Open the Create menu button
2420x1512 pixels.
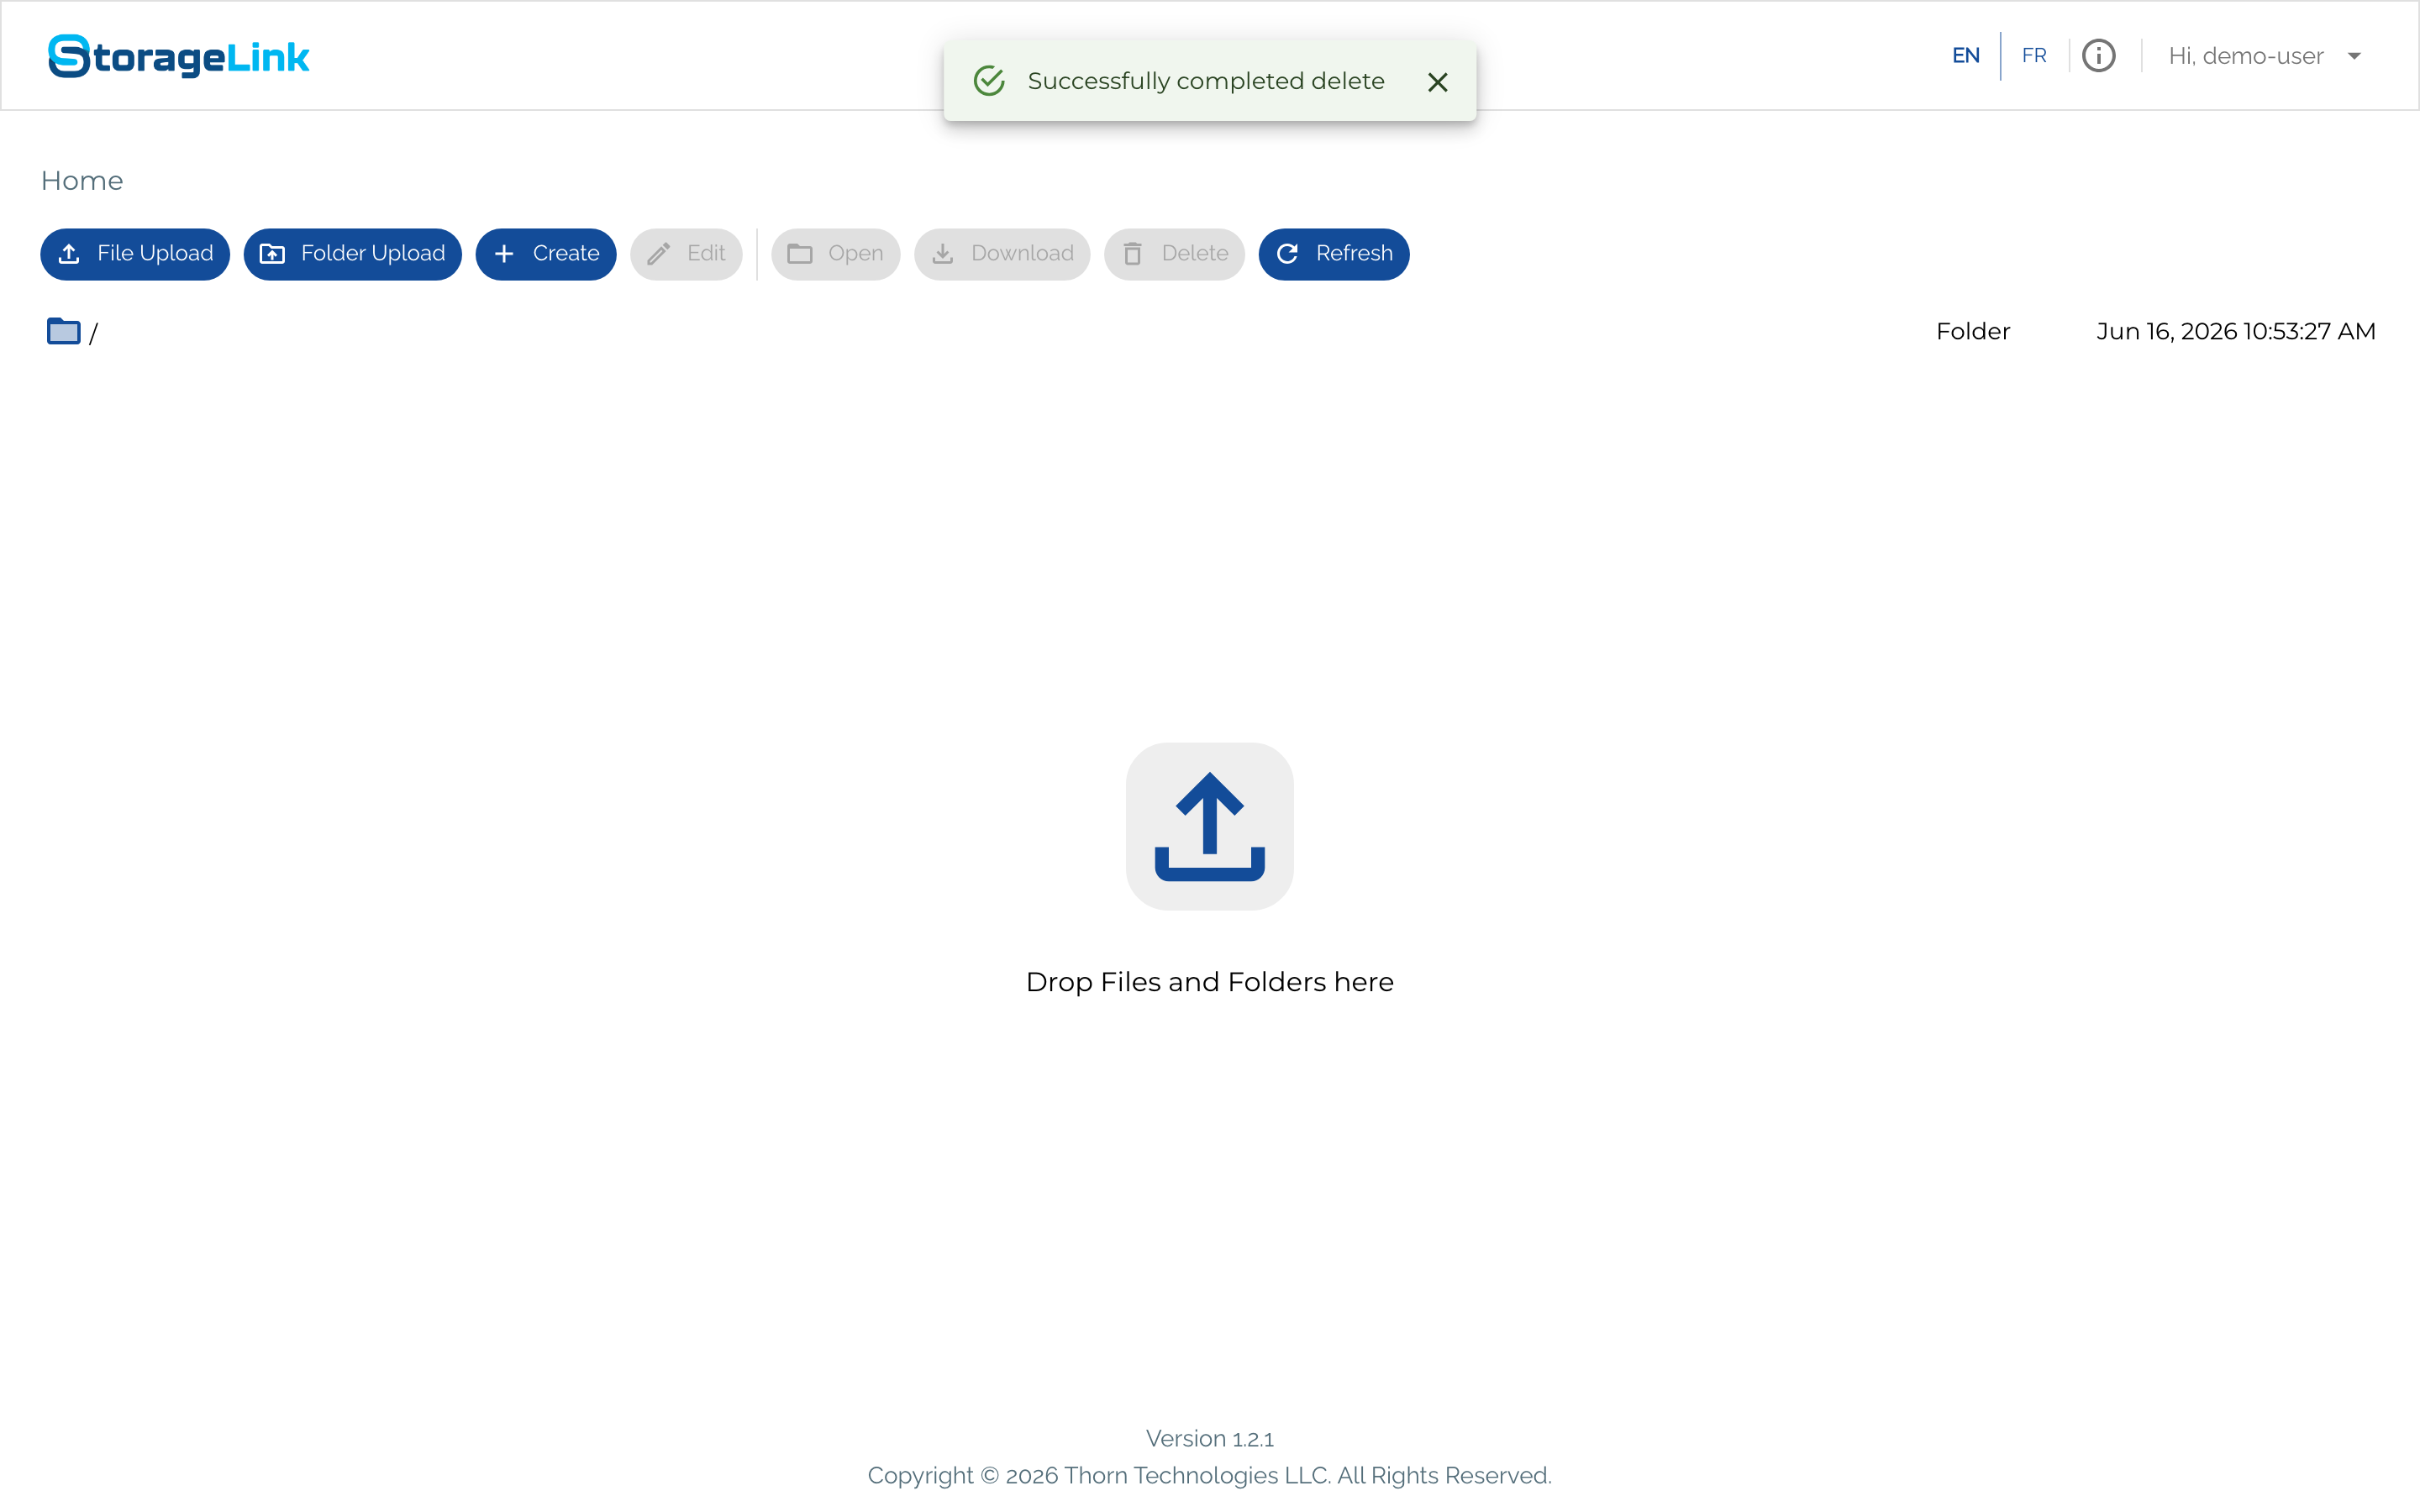(546, 254)
